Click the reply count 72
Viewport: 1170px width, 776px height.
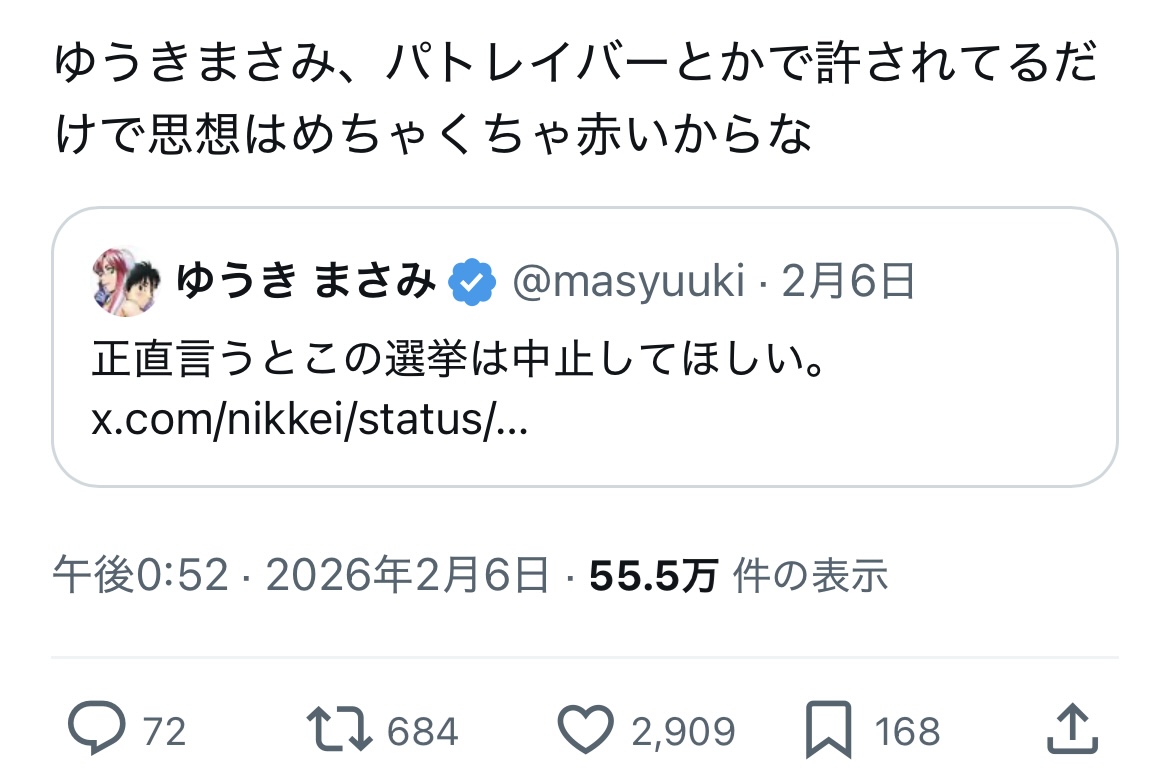[x=165, y=732]
